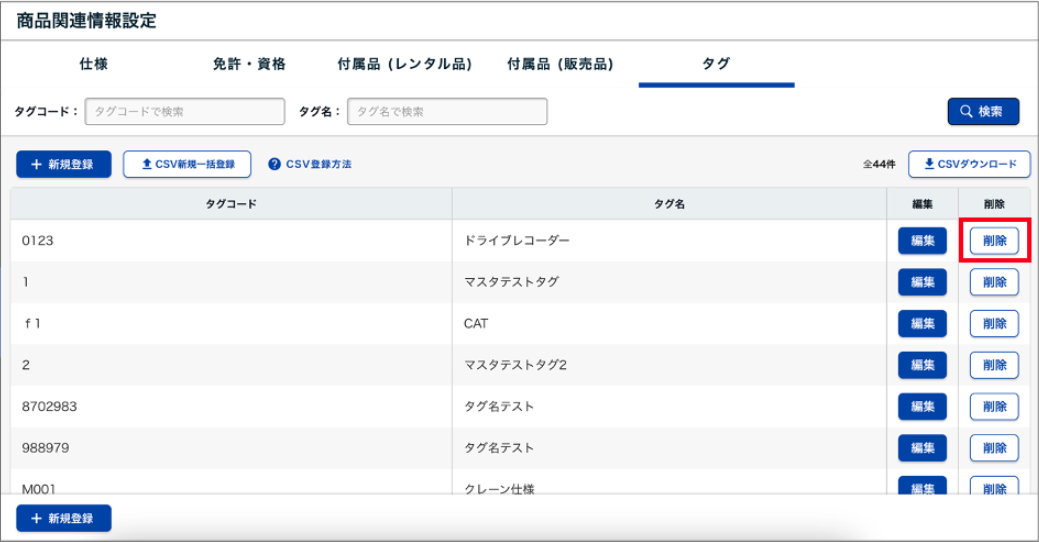Edit the ドライブレコーダー tag
Screen dimensions: 1039x542
922,241
